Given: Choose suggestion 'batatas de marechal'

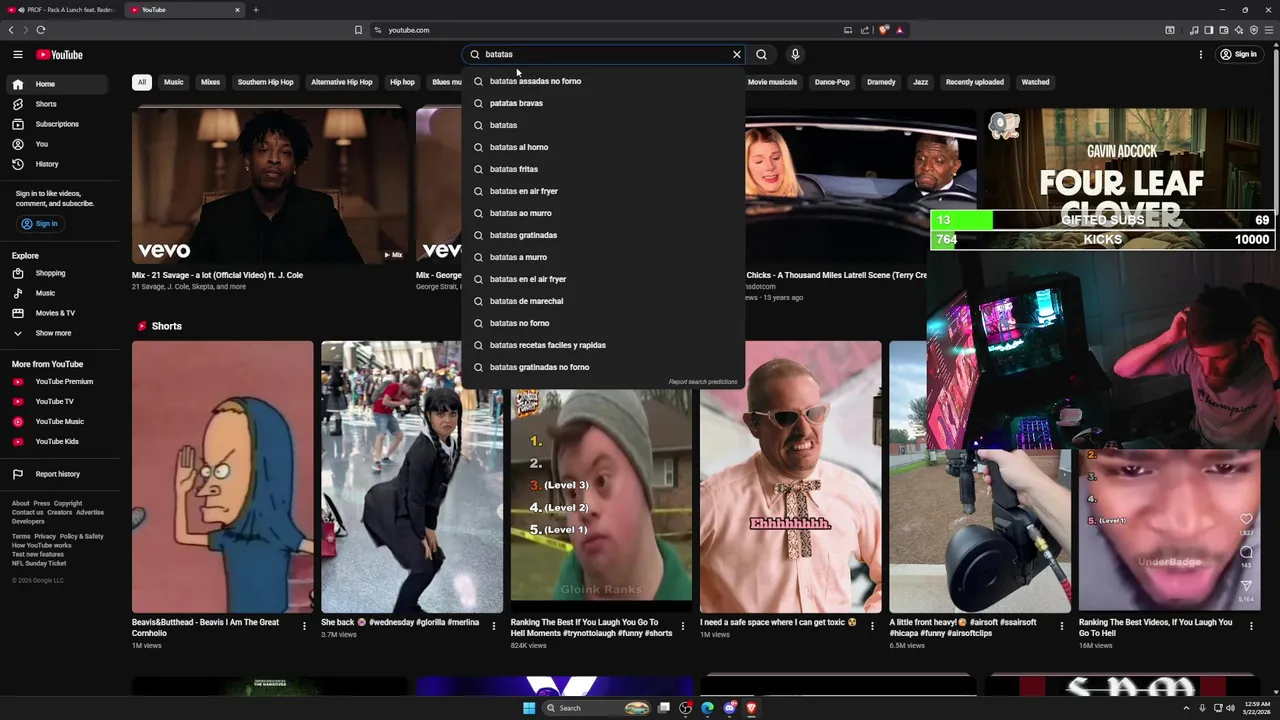Looking at the screenshot, I should 604,301.
